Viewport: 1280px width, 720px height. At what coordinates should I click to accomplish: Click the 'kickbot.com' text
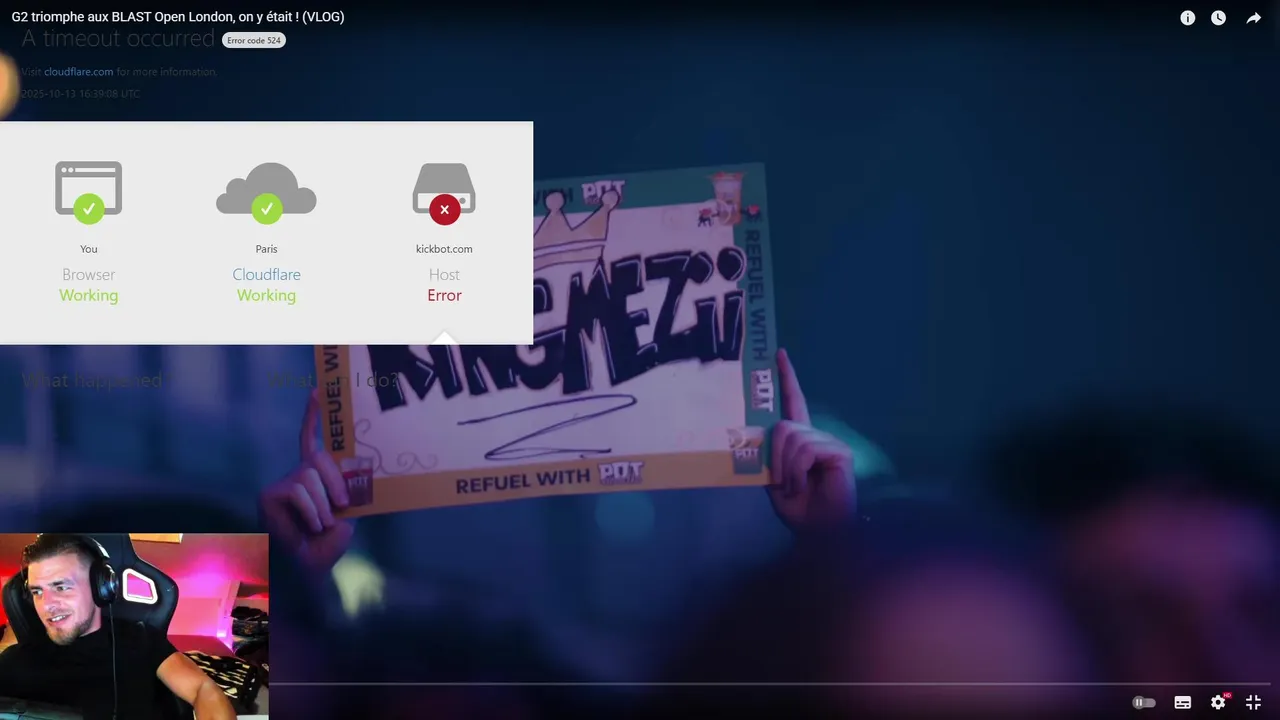[444, 249]
